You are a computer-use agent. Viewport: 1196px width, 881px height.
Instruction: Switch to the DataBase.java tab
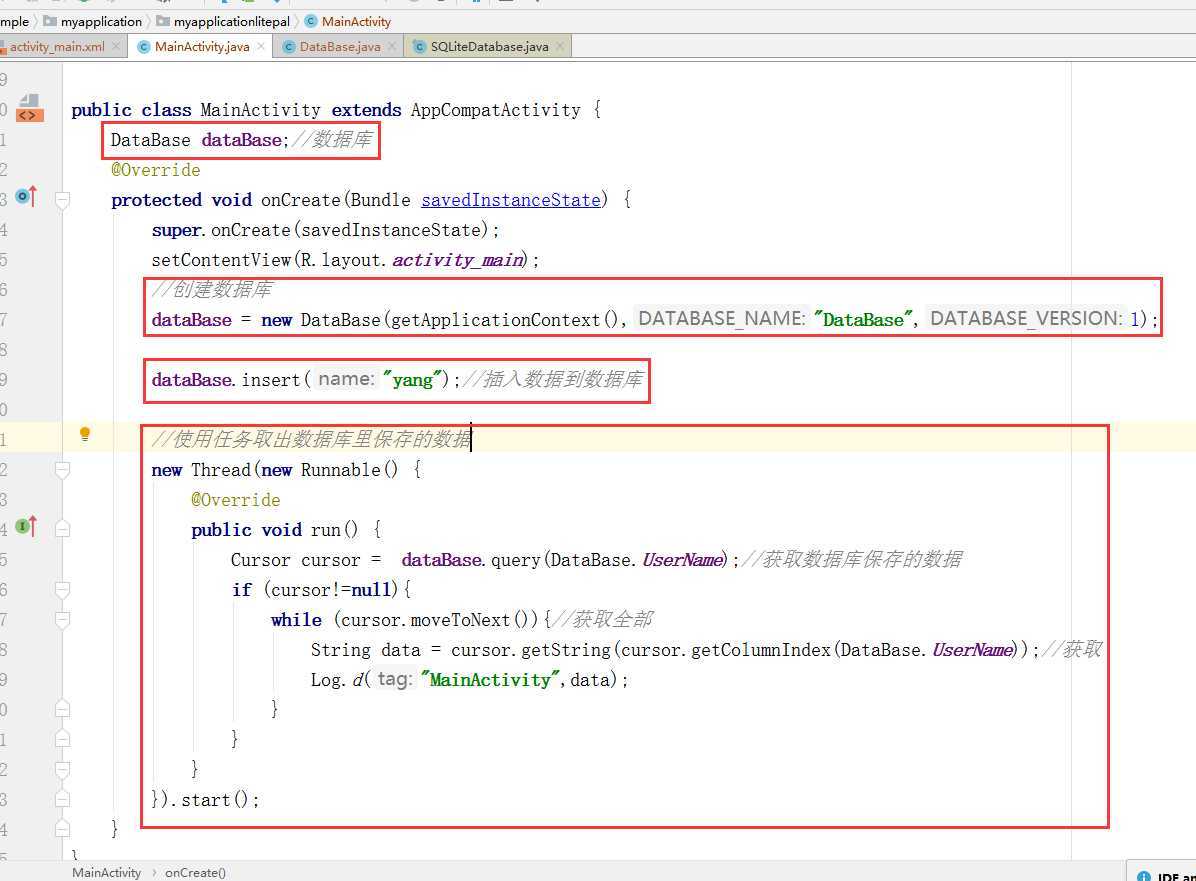tap(339, 47)
